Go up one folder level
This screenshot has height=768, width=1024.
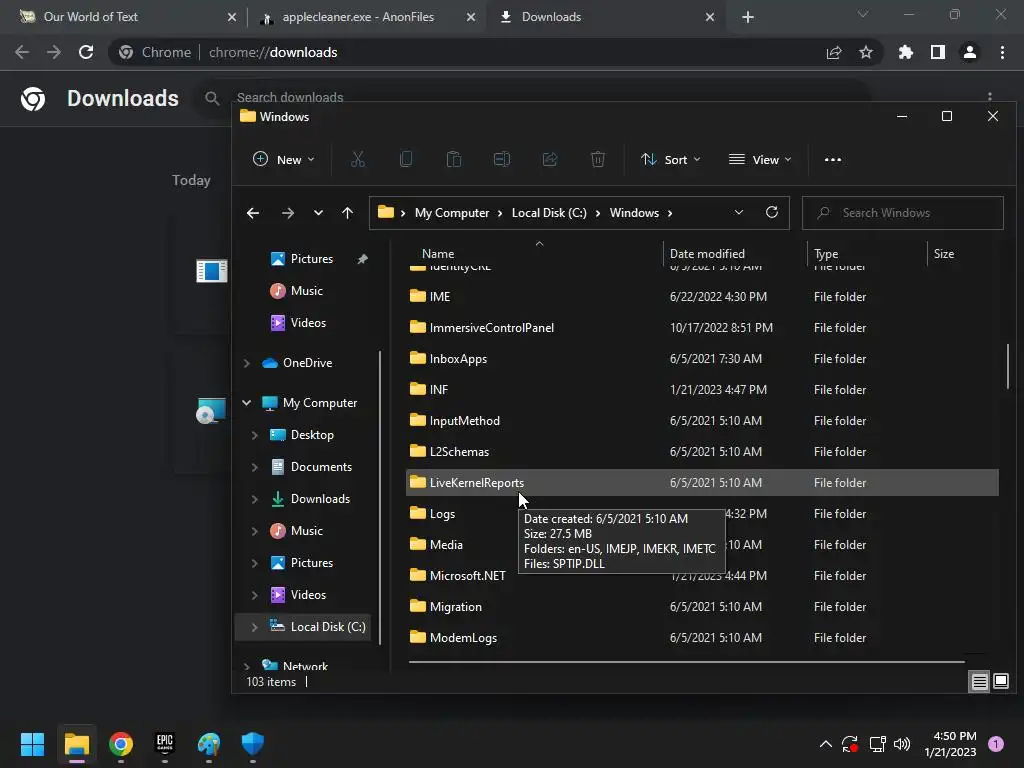click(347, 213)
